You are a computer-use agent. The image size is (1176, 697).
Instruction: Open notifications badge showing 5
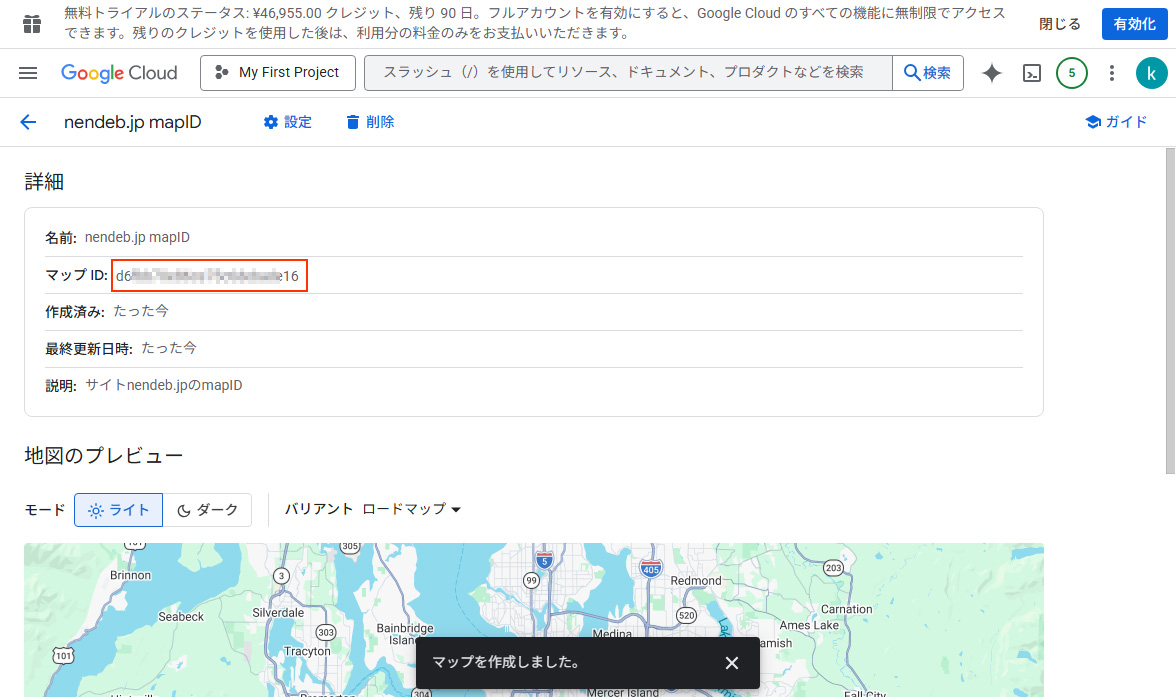coord(1072,73)
